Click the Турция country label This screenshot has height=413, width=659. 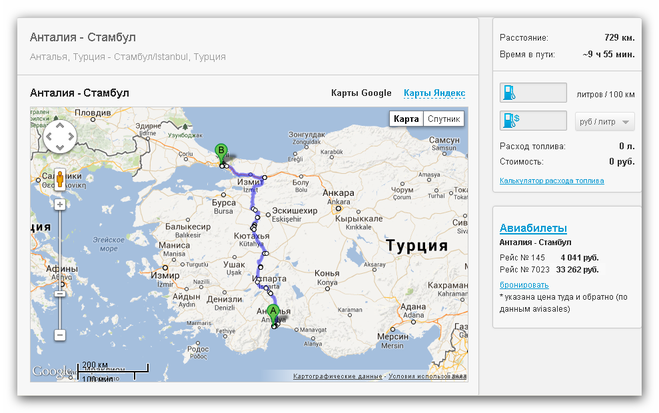point(416,245)
